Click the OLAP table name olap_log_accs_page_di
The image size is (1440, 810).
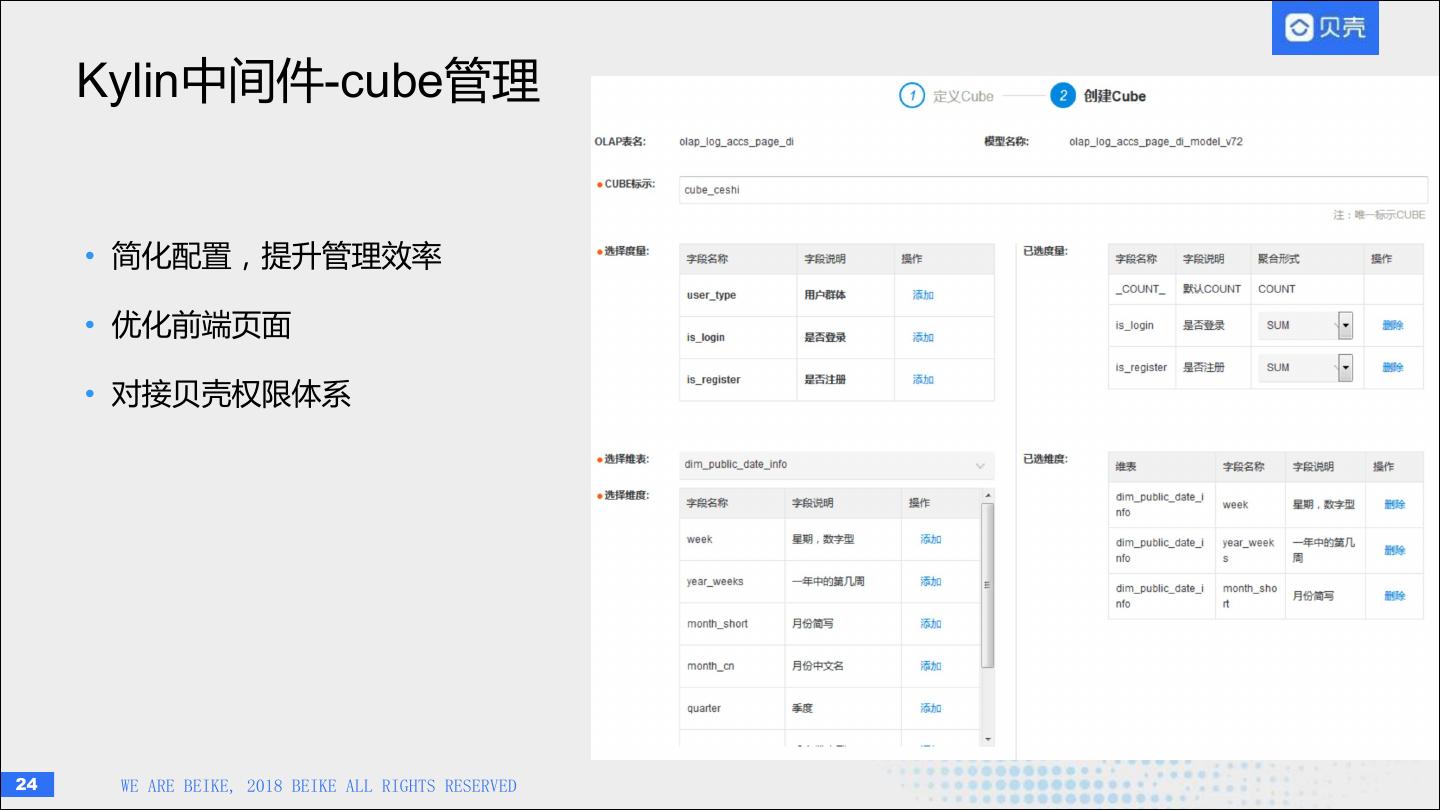pyautogui.click(x=736, y=142)
